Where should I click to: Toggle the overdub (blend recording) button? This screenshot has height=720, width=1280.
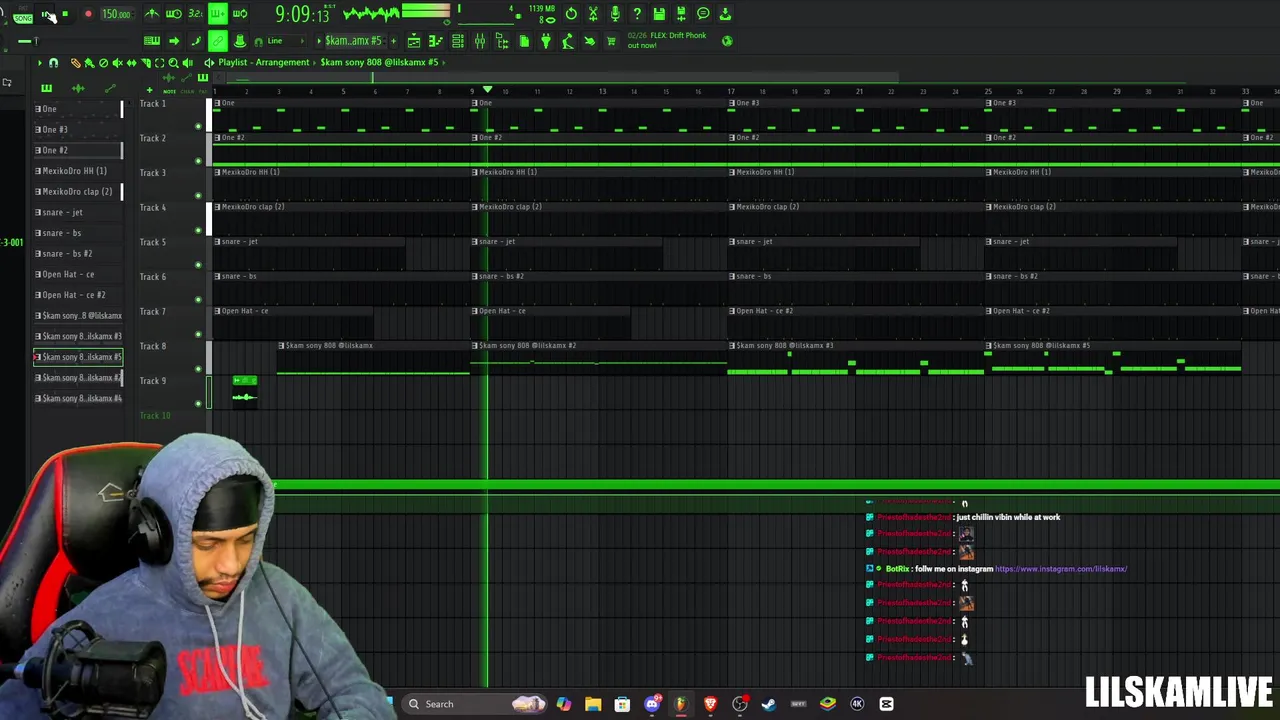(217, 14)
